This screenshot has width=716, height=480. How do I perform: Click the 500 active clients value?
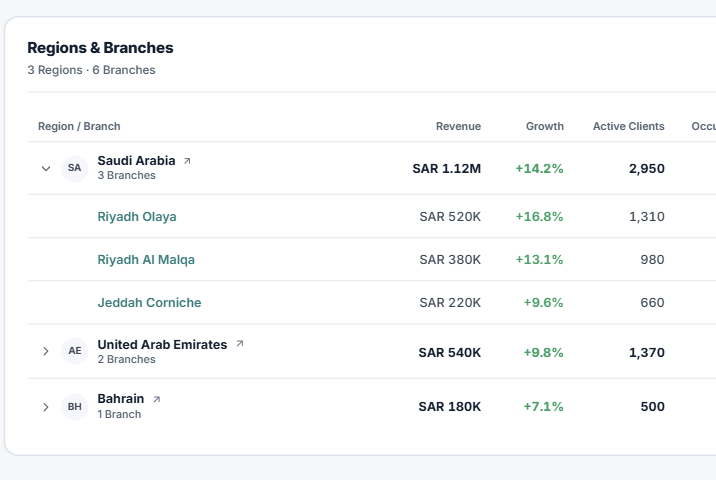coord(653,406)
